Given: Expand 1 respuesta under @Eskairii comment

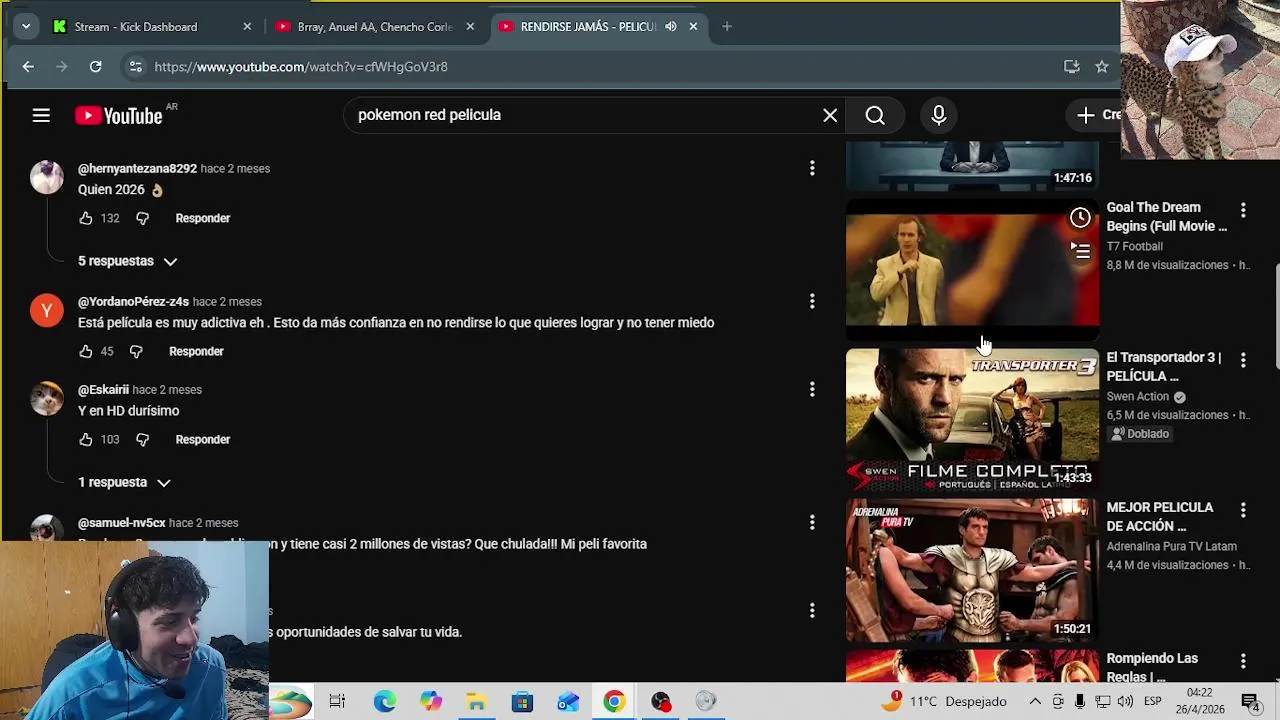Looking at the screenshot, I should pos(124,482).
